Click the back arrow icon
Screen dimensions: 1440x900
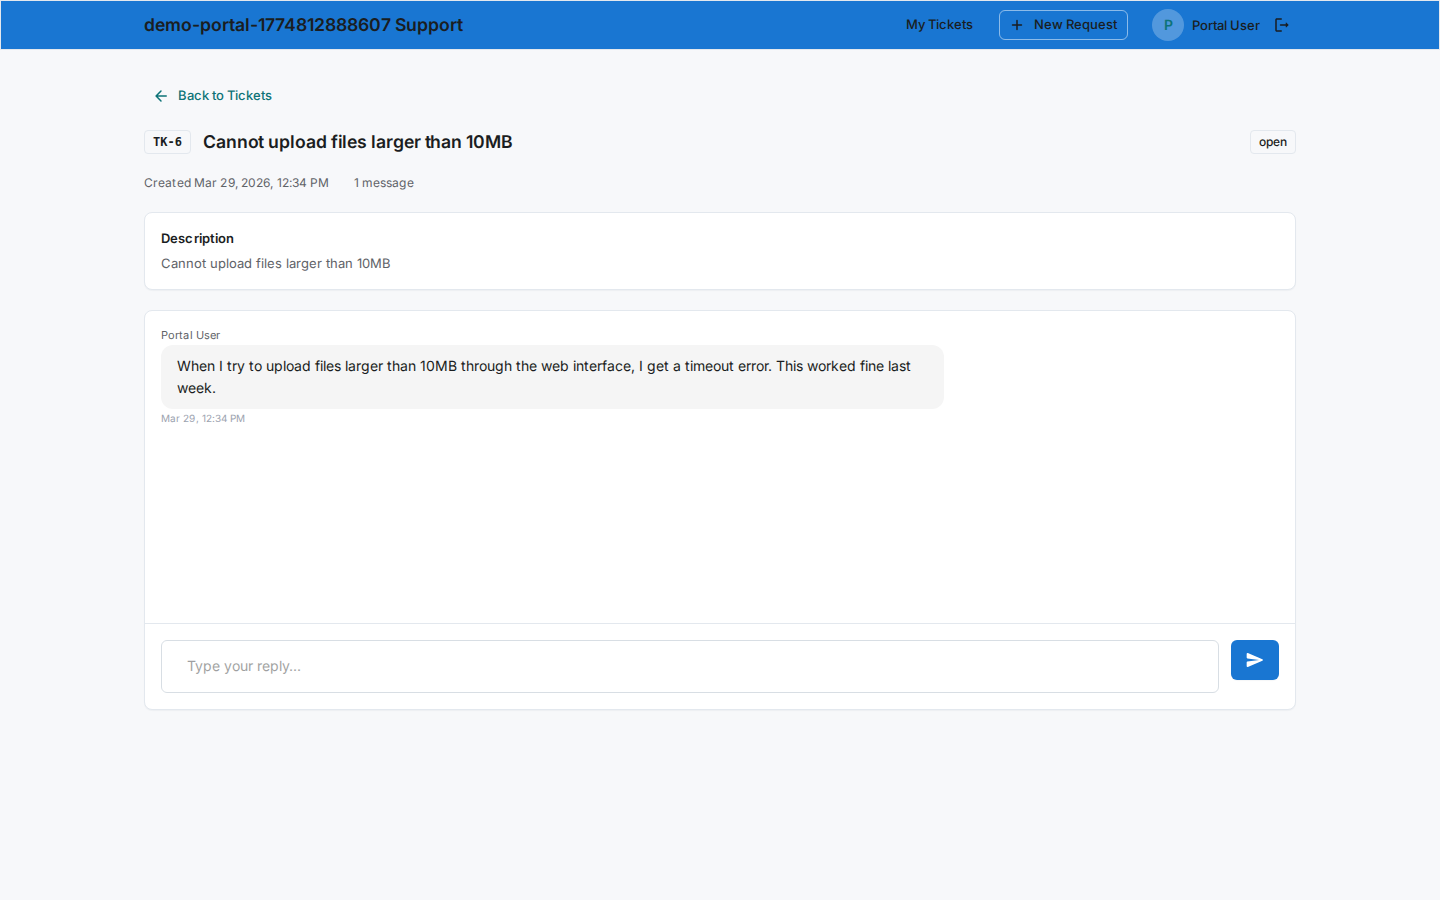[161, 96]
